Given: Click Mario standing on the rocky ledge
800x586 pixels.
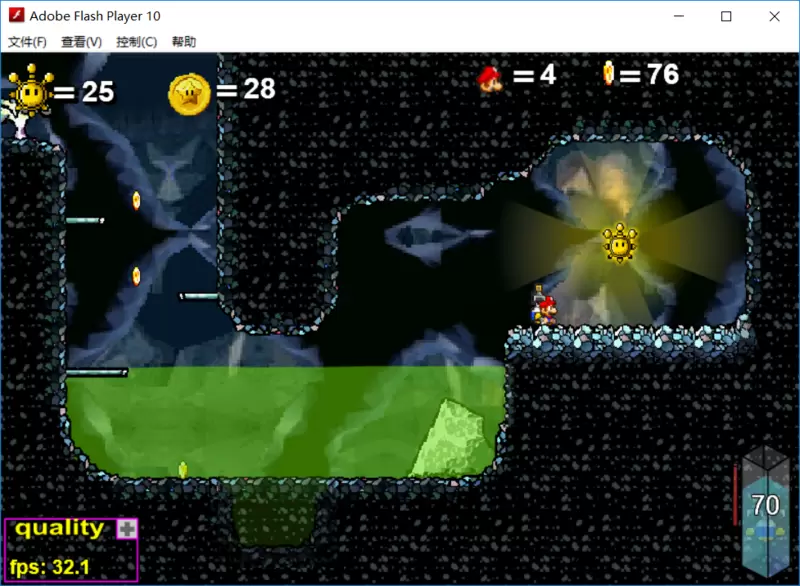Looking at the screenshot, I should point(545,307).
